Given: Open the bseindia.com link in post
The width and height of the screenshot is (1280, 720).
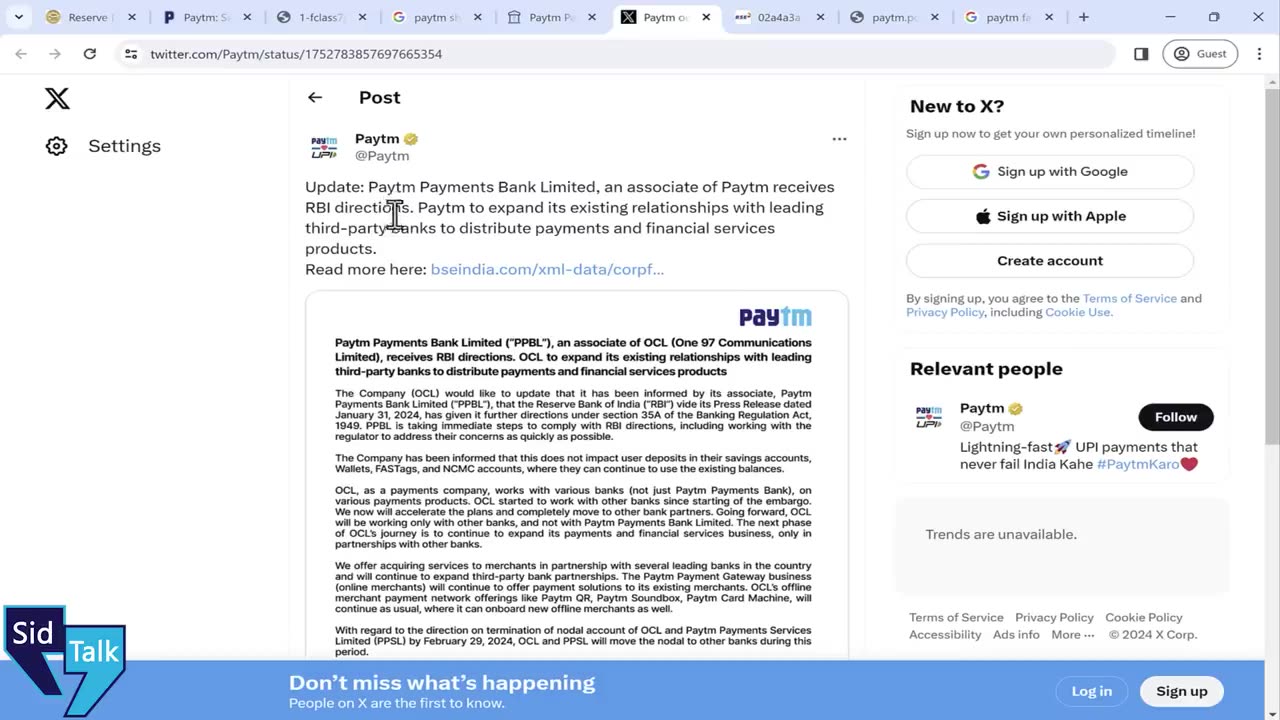Looking at the screenshot, I should [547, 269].
